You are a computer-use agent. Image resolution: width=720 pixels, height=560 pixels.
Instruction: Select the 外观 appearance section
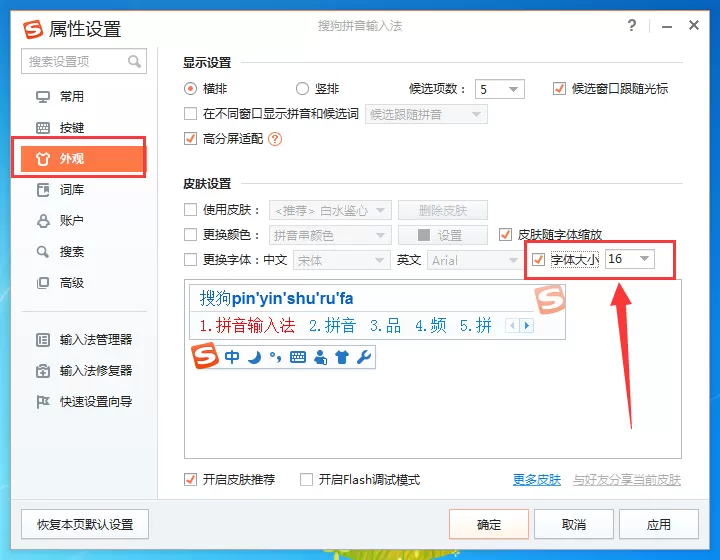coord(83,159)
